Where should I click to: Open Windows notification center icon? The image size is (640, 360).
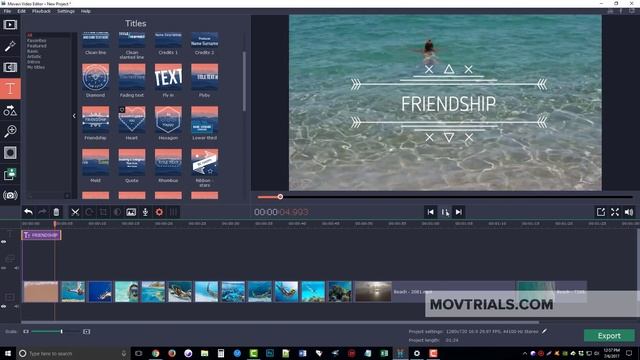tap(629, 353)
